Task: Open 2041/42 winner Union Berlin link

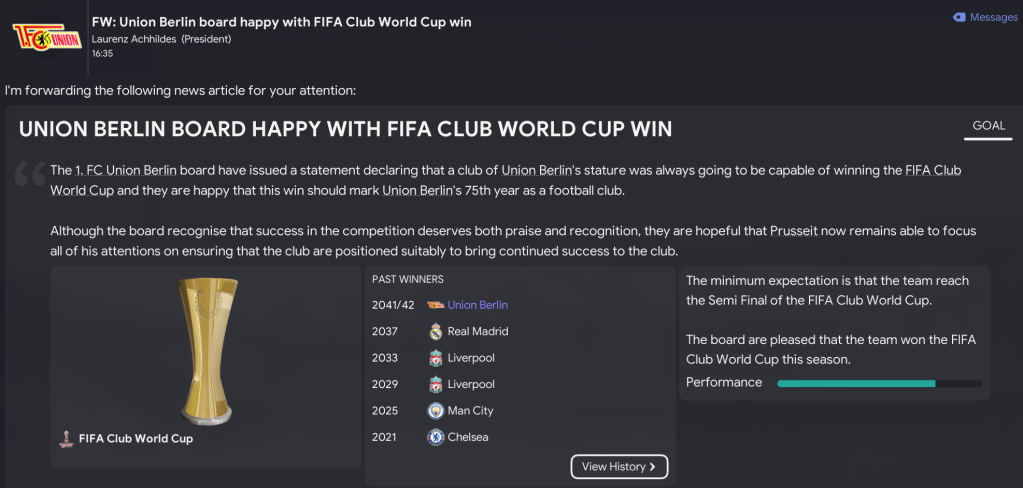Action: tap(478, 305)
